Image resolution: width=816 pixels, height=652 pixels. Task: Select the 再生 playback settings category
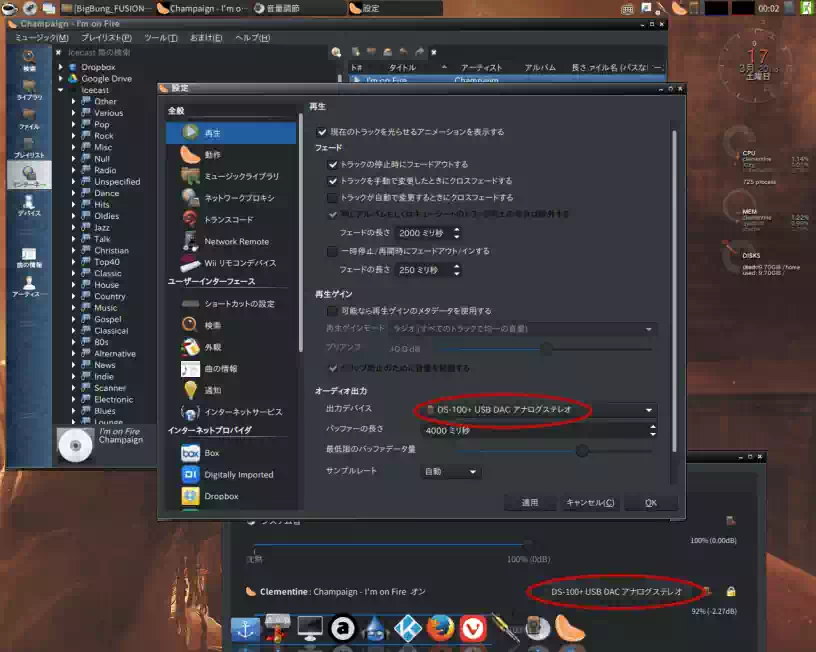(x=231, y=133)
